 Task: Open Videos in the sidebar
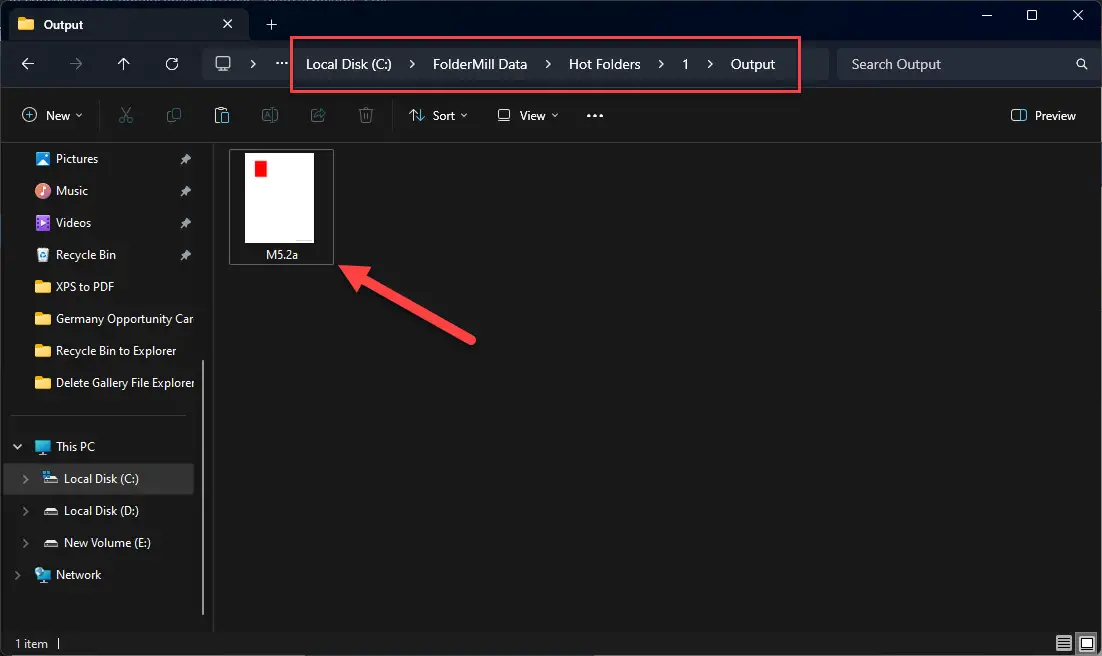point(73,223)
